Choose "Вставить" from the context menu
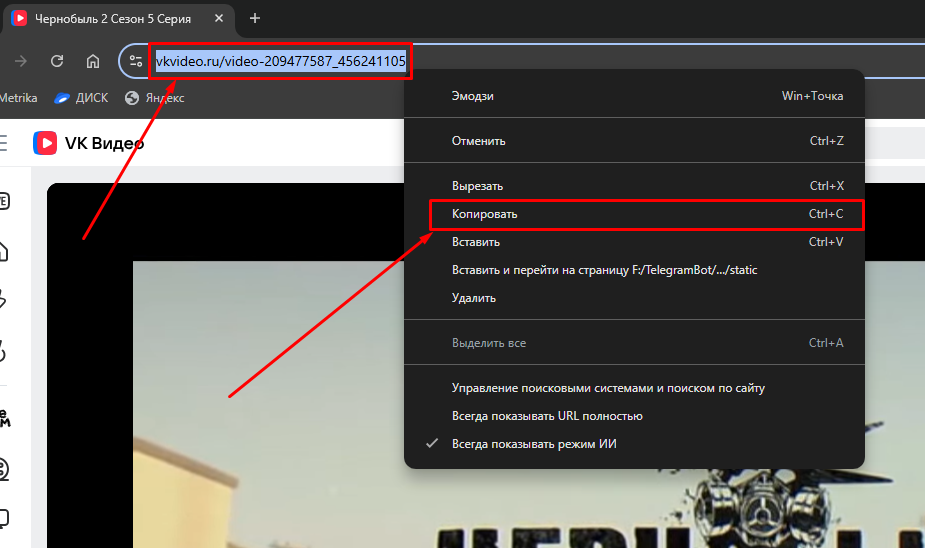Screen dimensions: 925x548 (475, 242)
